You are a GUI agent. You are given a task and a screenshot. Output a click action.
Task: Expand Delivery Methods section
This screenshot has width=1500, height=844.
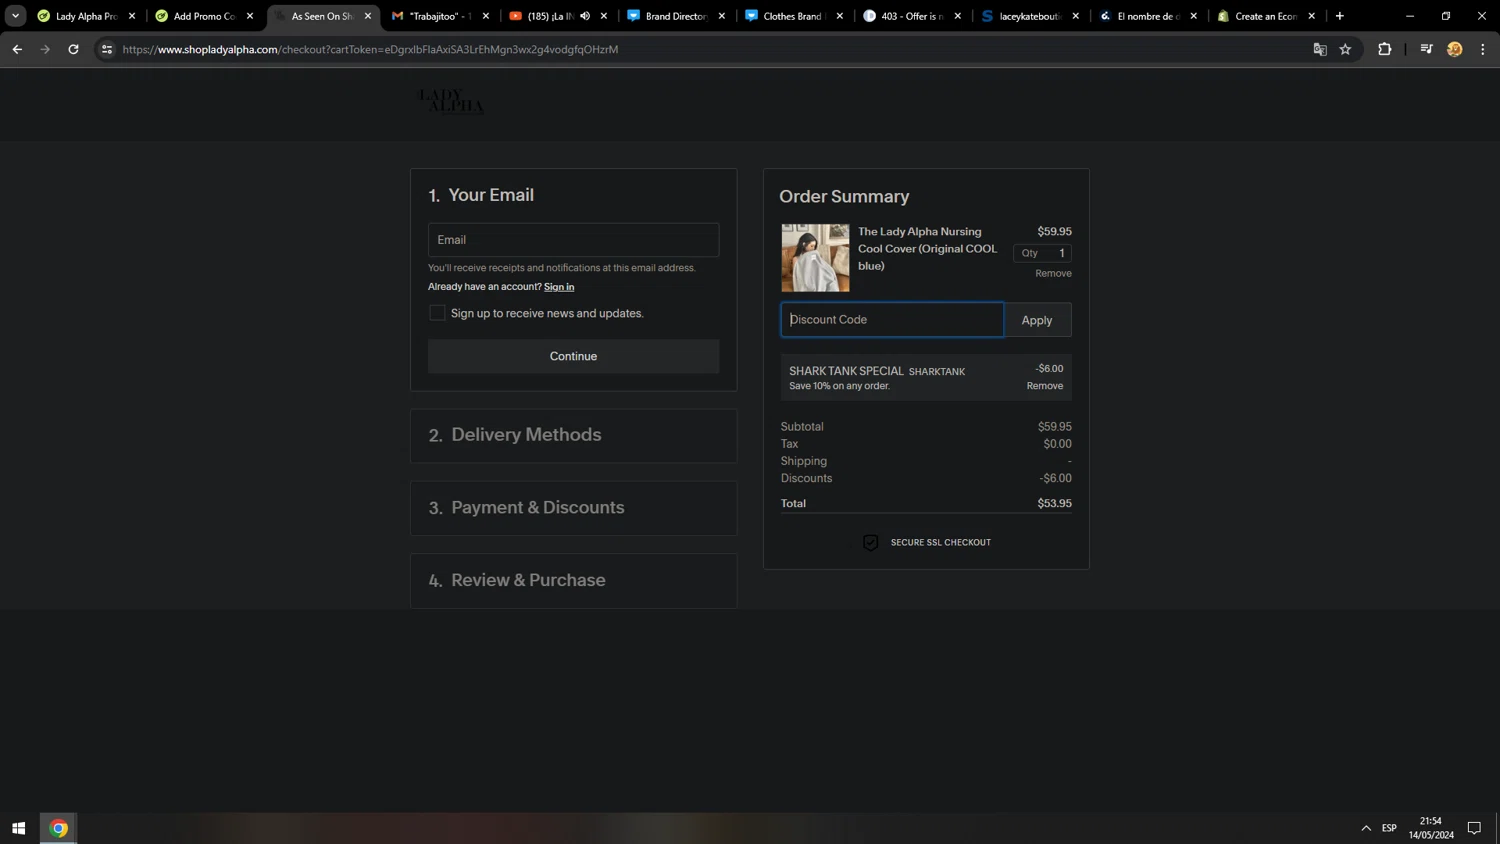[x=573, y=435]
